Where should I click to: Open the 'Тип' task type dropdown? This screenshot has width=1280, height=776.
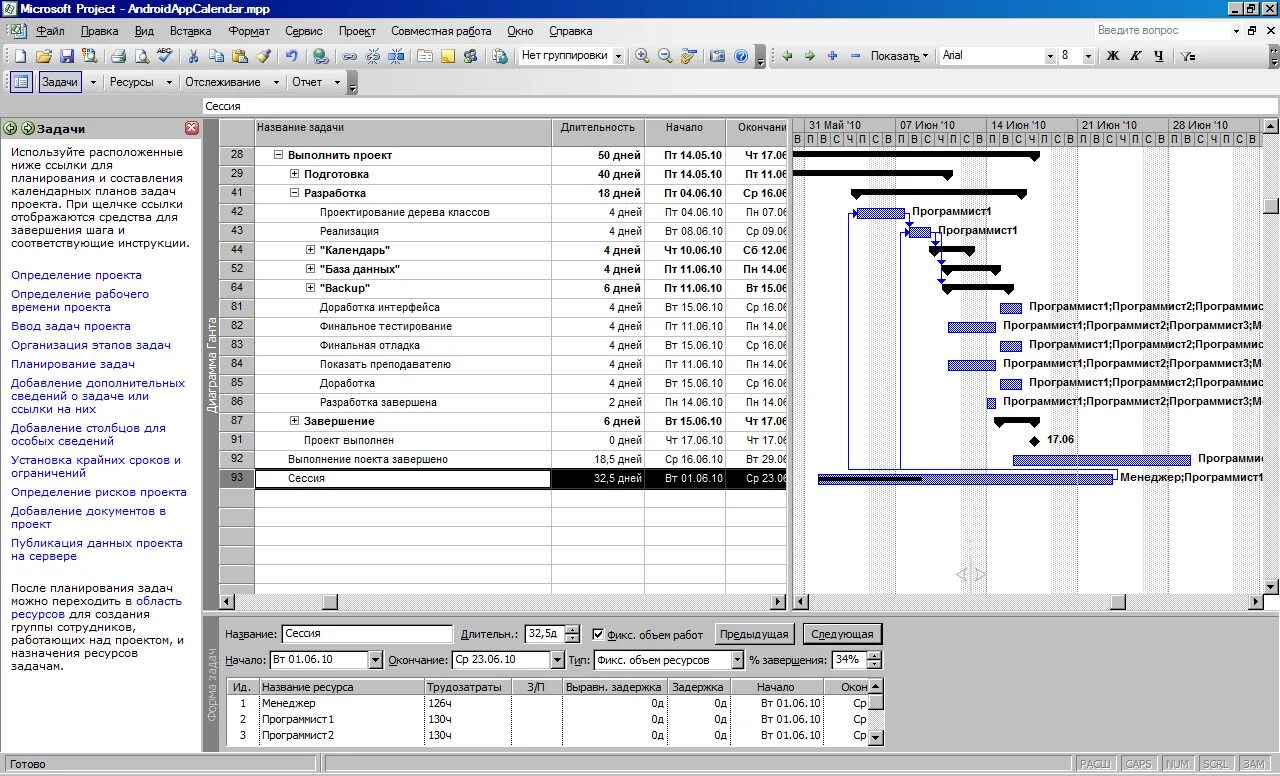[738, 660]
